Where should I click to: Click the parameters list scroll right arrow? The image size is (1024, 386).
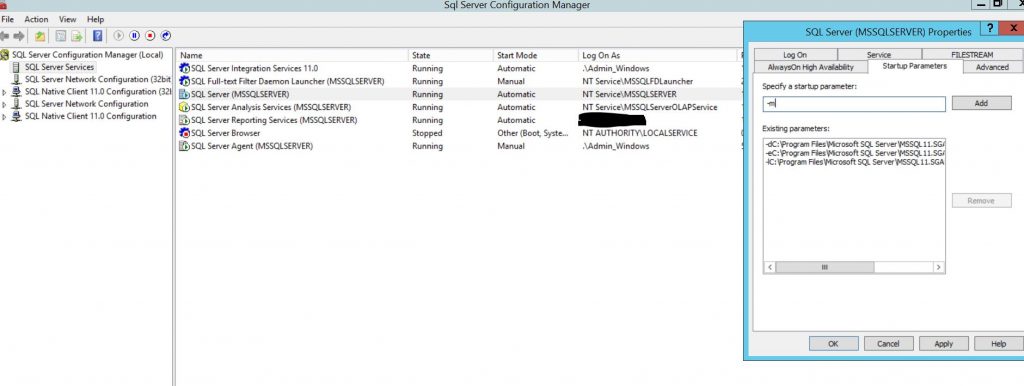(x=938, y=267)
